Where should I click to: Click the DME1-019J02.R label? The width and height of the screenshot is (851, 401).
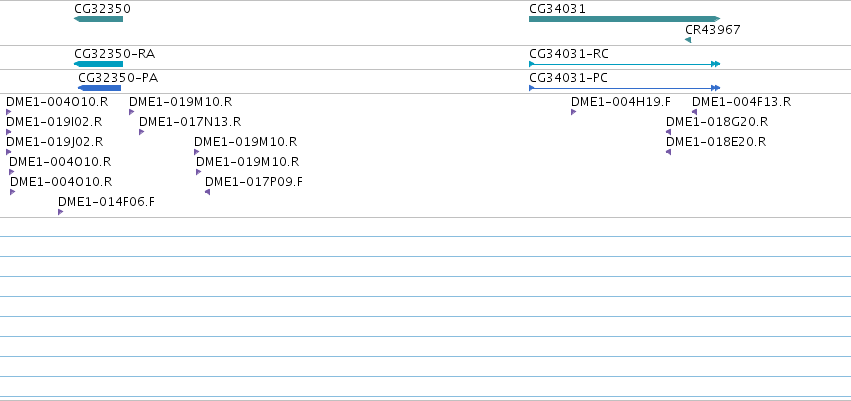(x=54, y=142)
